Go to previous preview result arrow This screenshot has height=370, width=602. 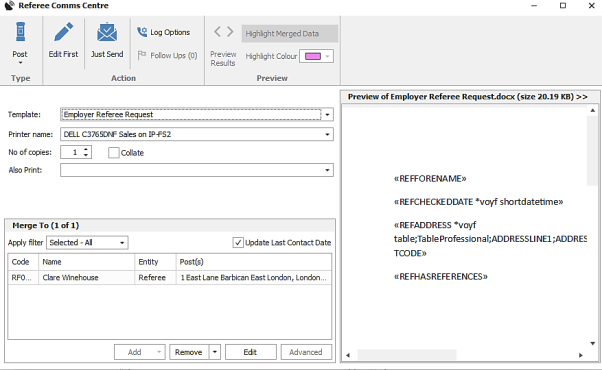click(217, 31)
